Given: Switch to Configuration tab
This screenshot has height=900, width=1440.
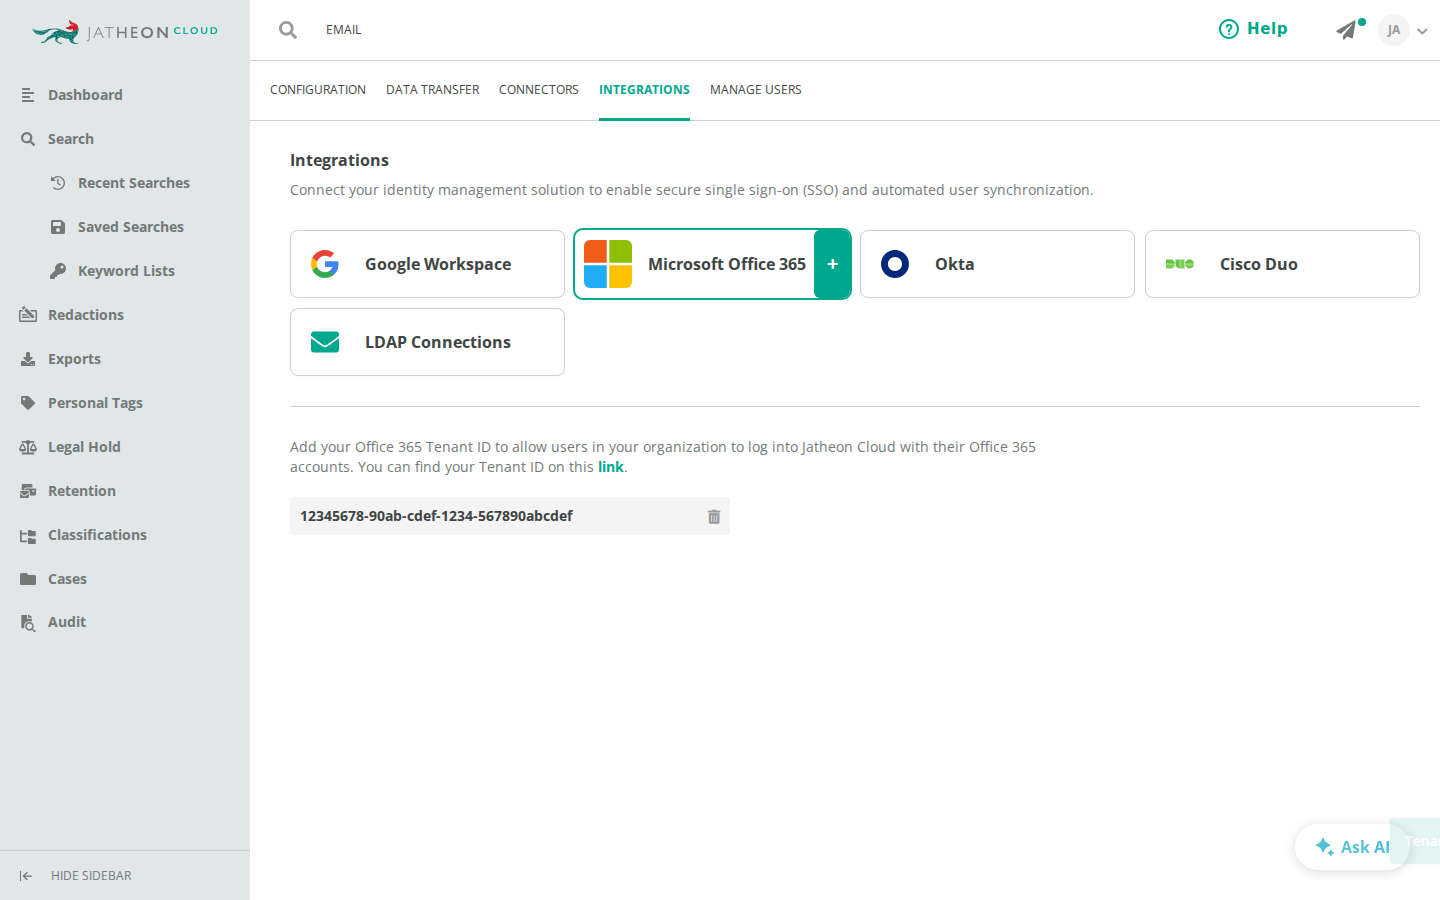Looking at the screenshot, I should tap(318, 90).
